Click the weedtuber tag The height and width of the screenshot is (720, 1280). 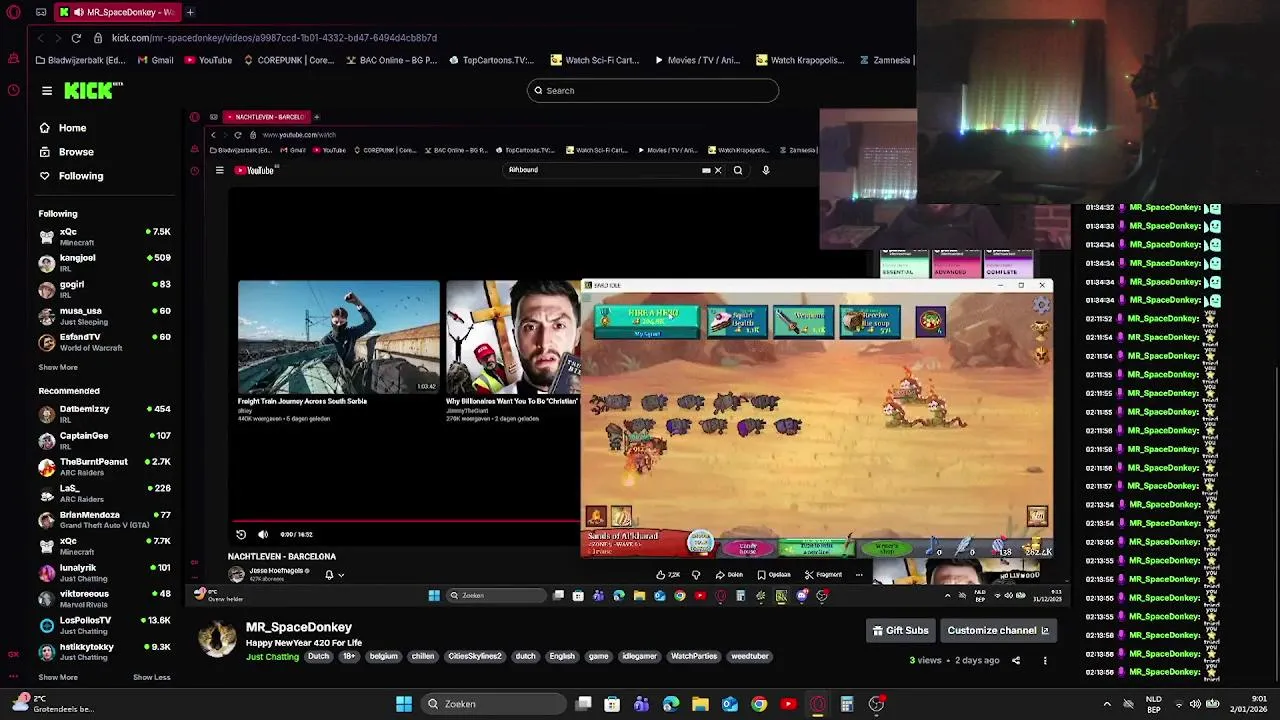[749, 657]
